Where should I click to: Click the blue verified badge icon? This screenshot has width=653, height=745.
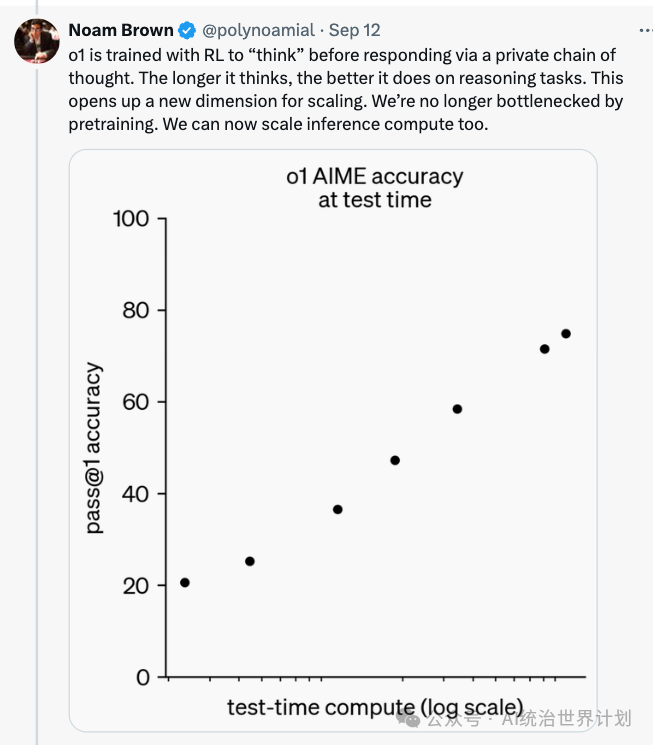tap(187, 31)
